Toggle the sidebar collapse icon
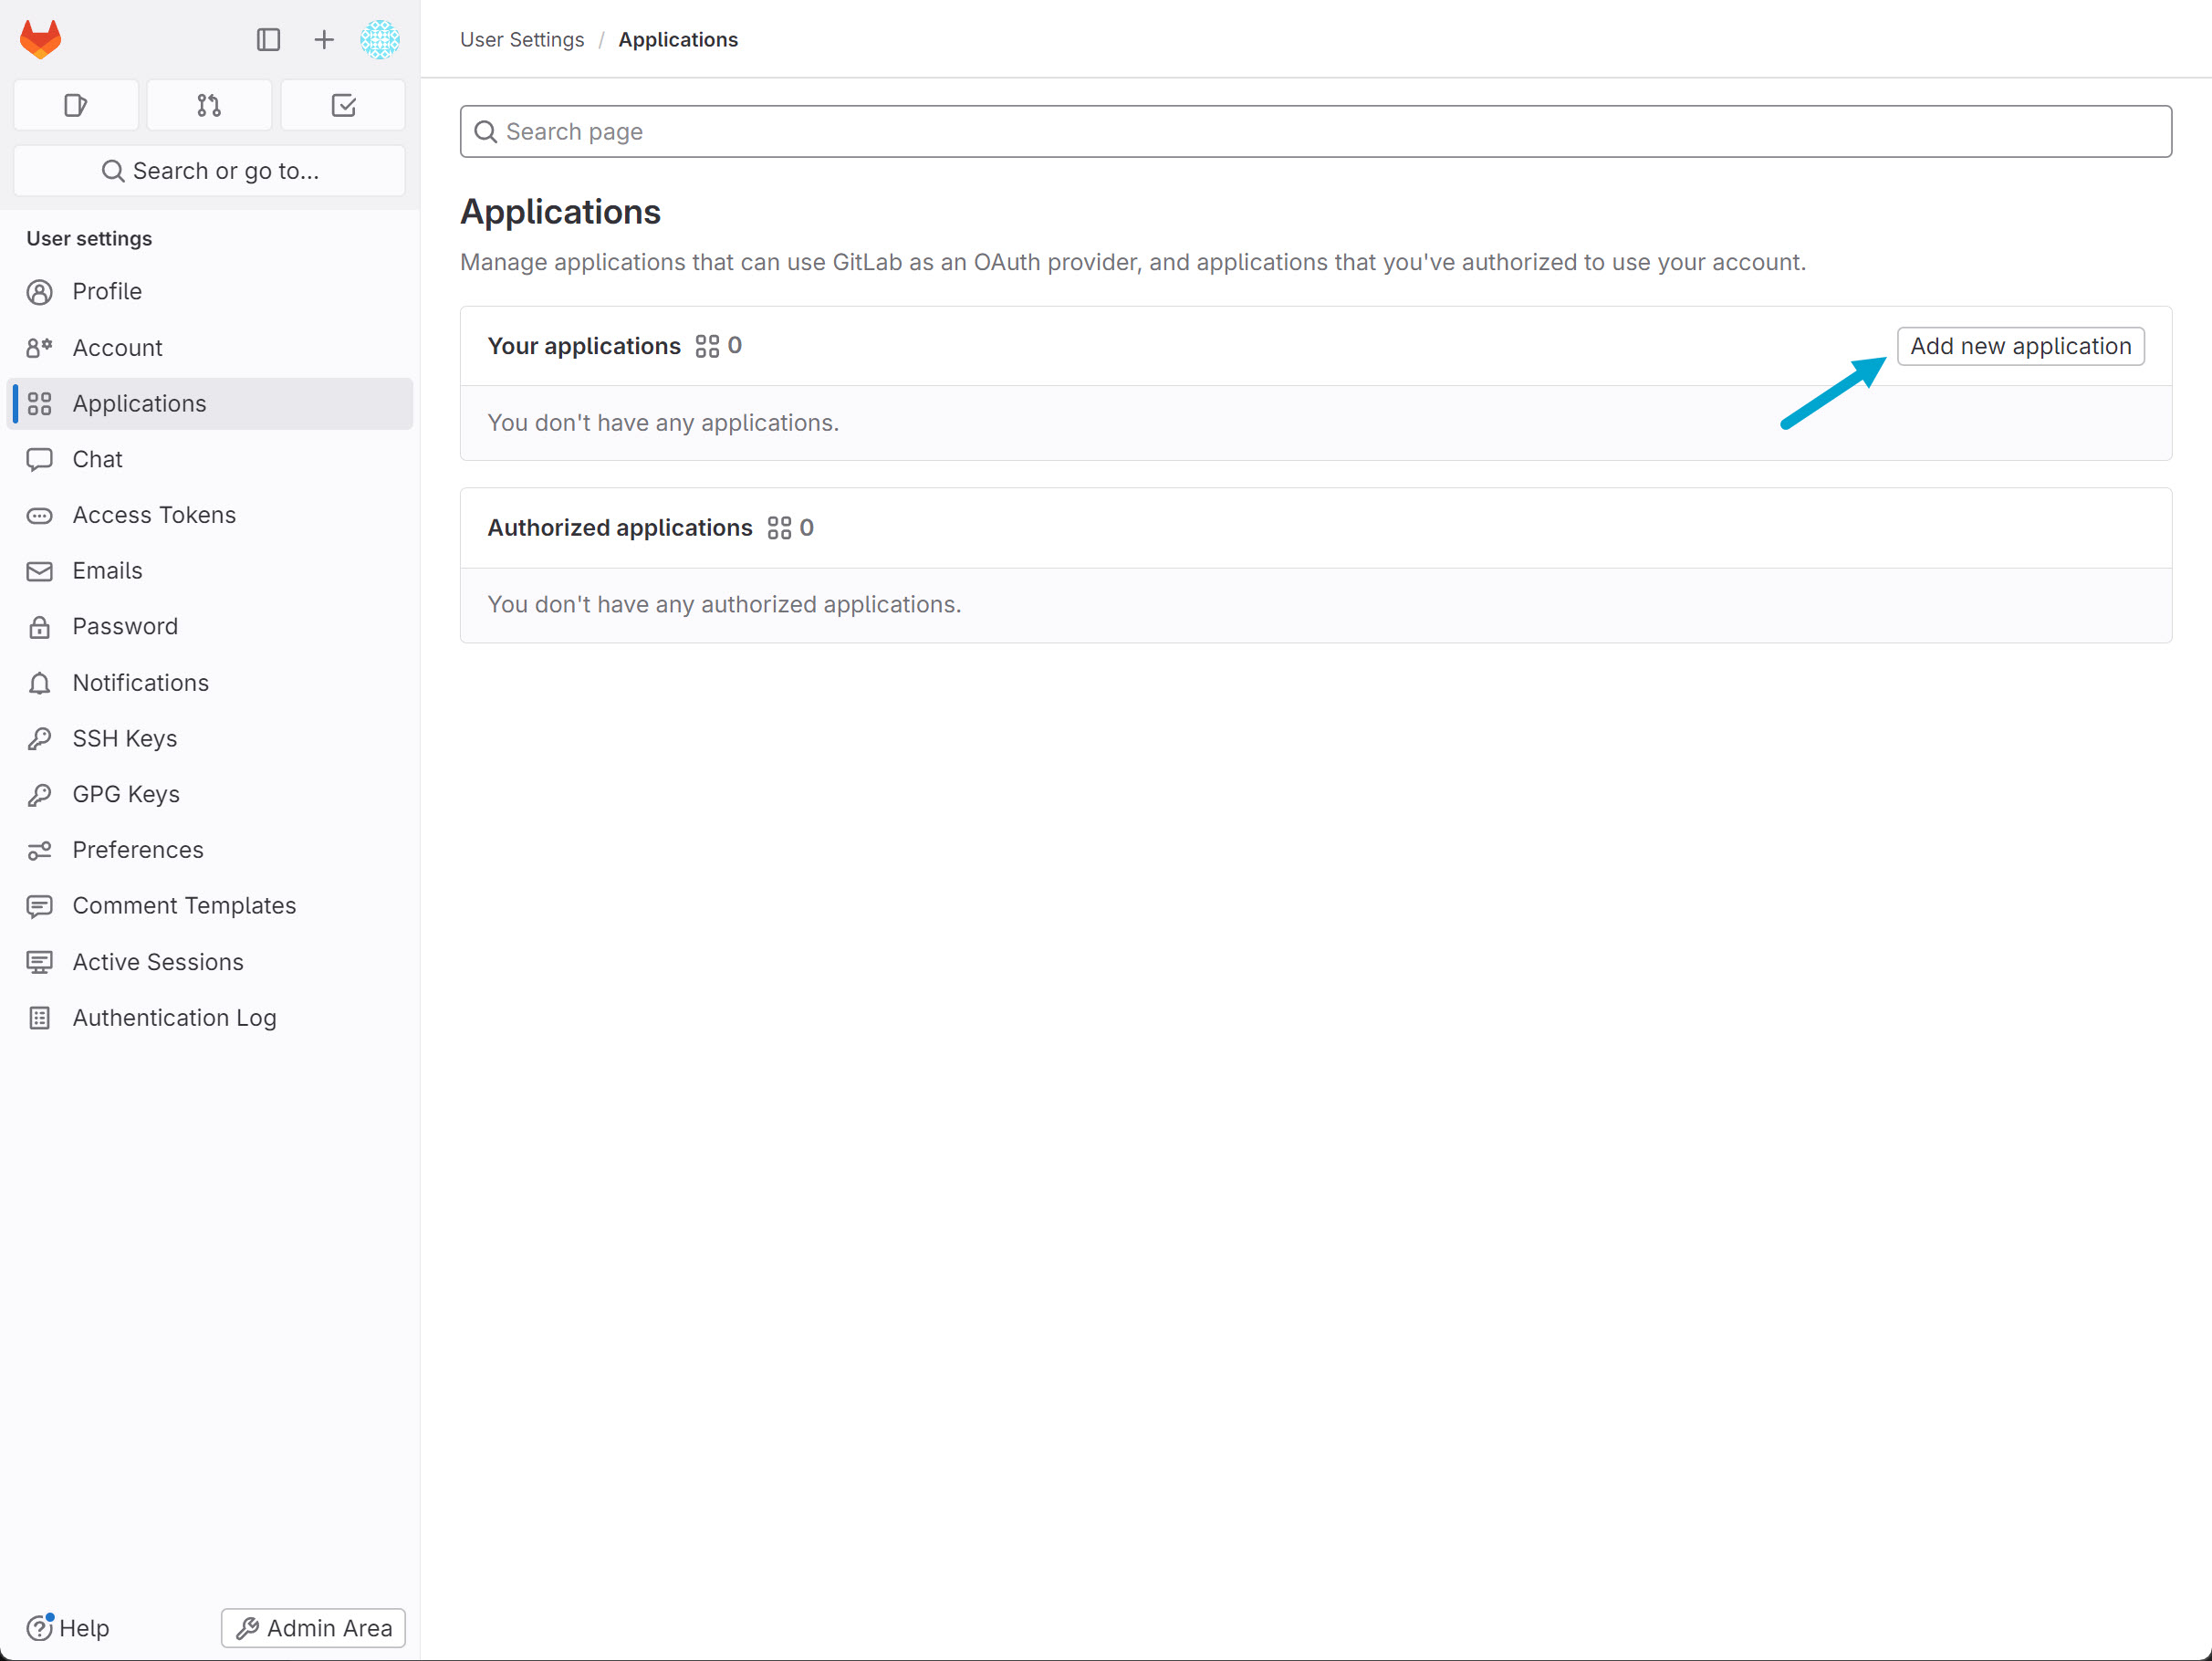The height and width of the screenshot is (1661, 2212). pyautogui.click(x=268, y=39)
